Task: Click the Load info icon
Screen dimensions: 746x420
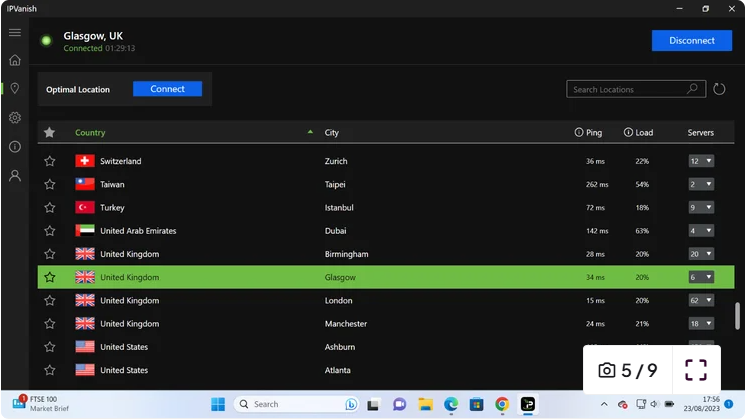Action: (628, 132)
